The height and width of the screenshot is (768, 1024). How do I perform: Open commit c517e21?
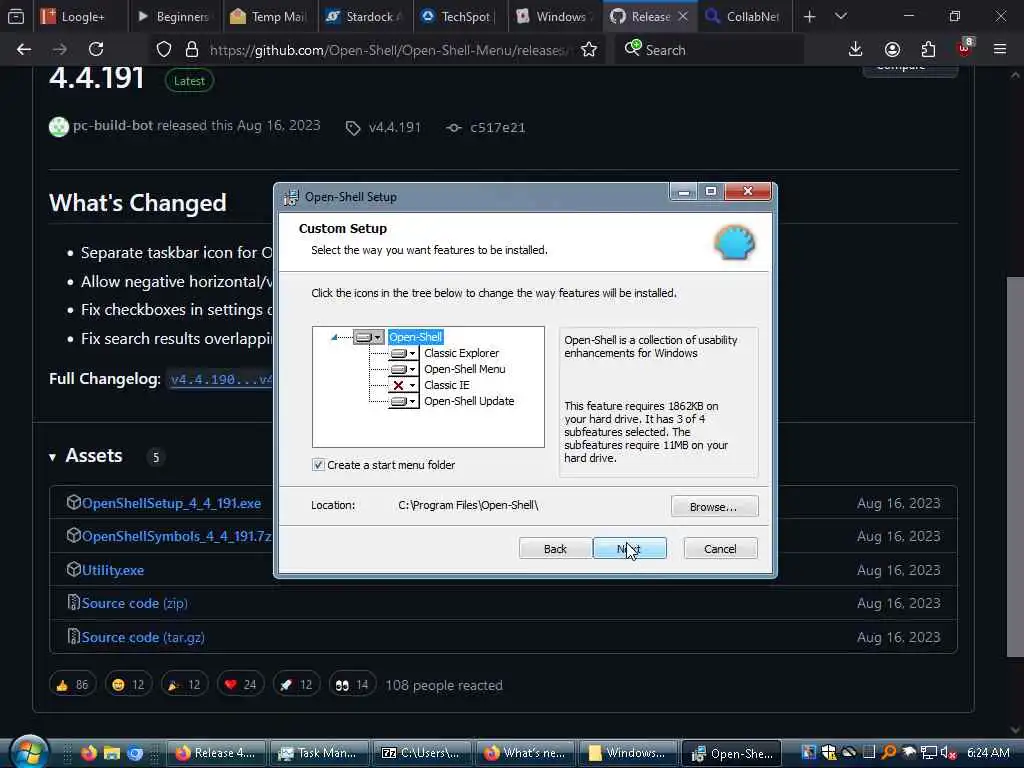point(497,127)
